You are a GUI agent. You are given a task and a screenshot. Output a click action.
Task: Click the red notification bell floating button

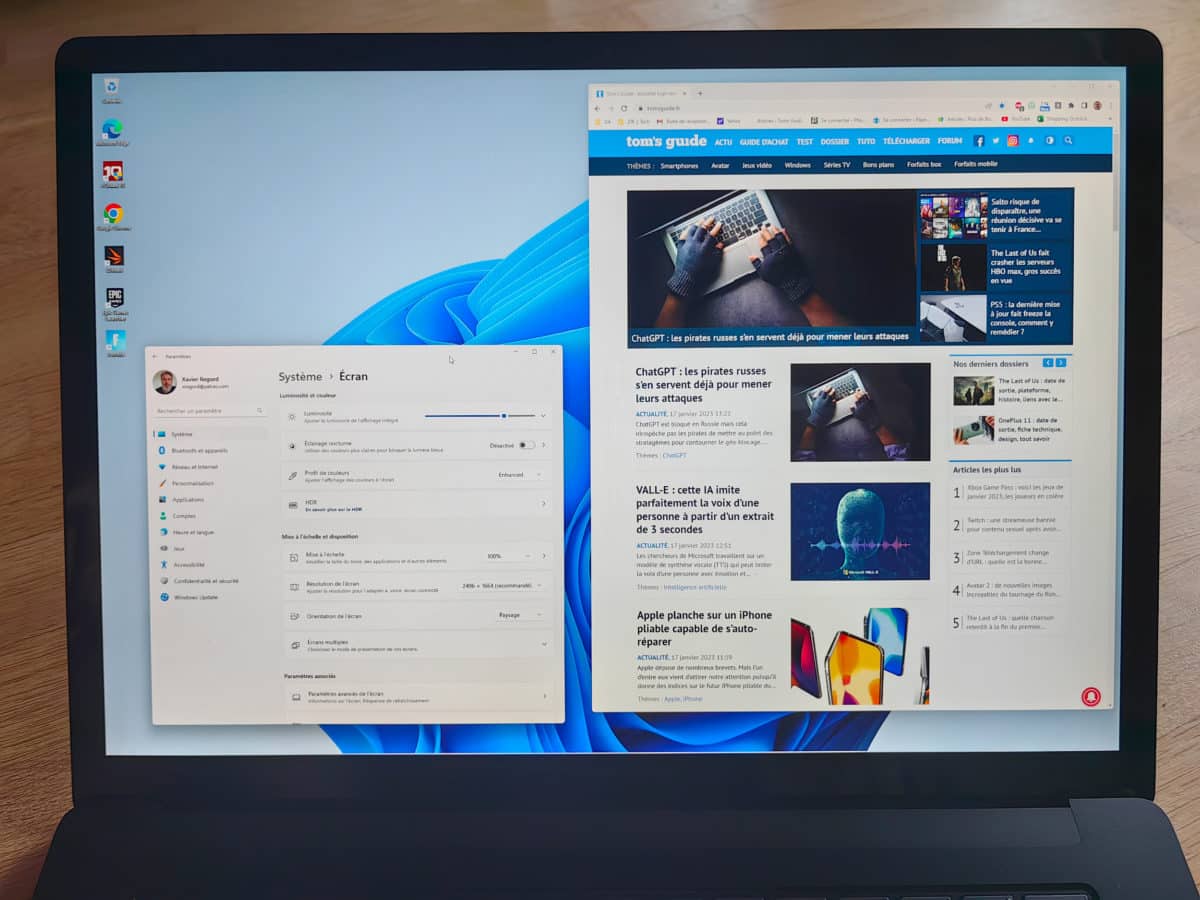(1090, 696)
